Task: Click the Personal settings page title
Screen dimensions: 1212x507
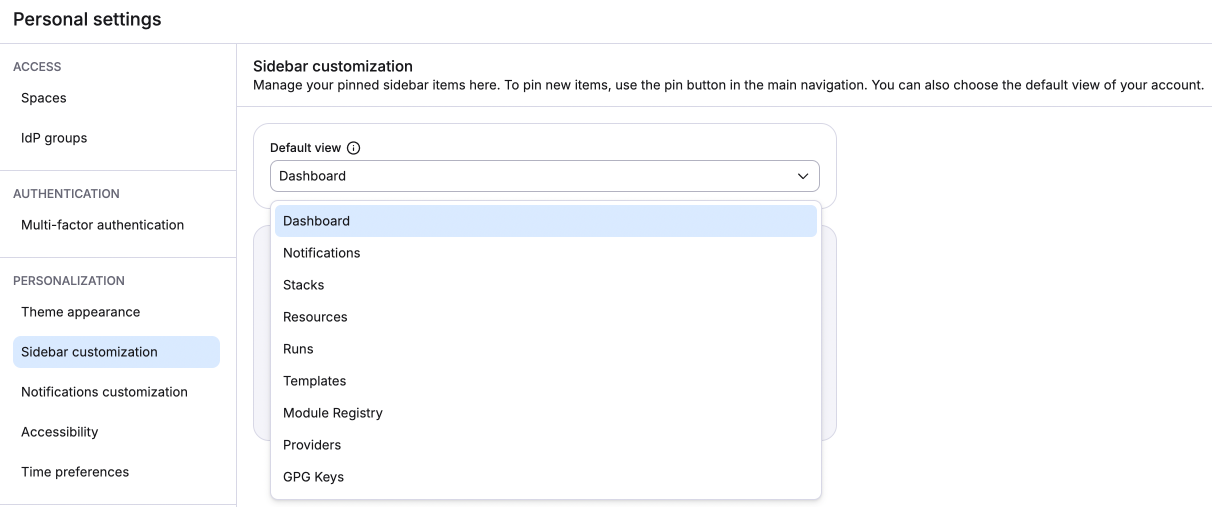Action: point(87,19)
